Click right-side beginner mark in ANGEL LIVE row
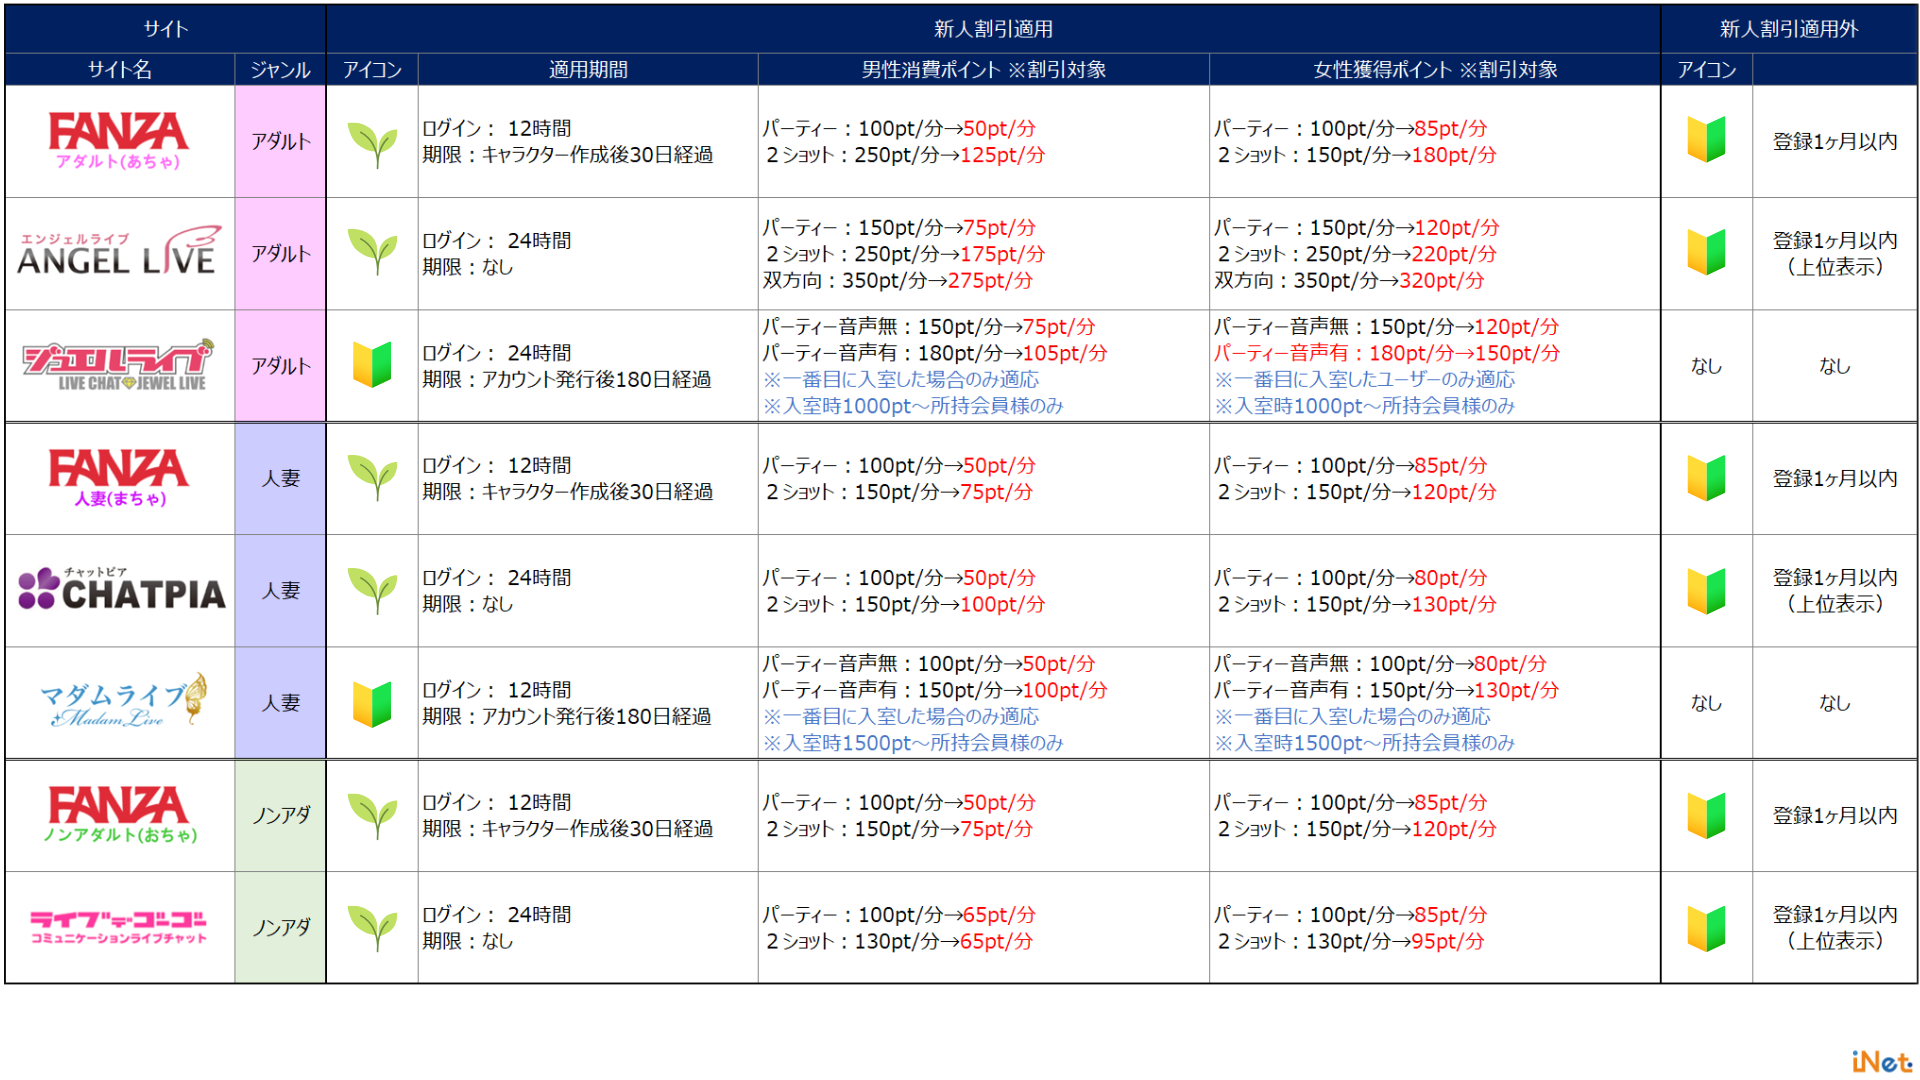This screenshot has height=1080, width=1920. pyautogui.click(x=1706, y=252)
